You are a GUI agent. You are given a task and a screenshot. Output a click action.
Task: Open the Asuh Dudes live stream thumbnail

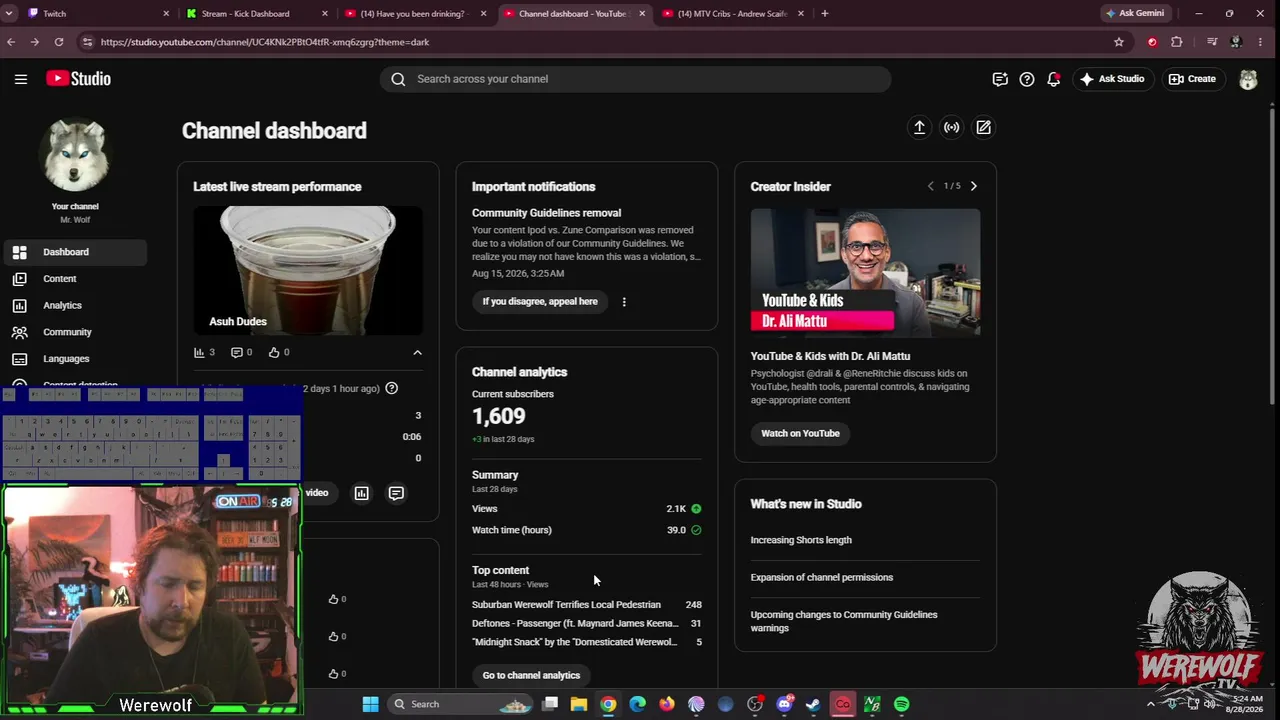point(308,270)
